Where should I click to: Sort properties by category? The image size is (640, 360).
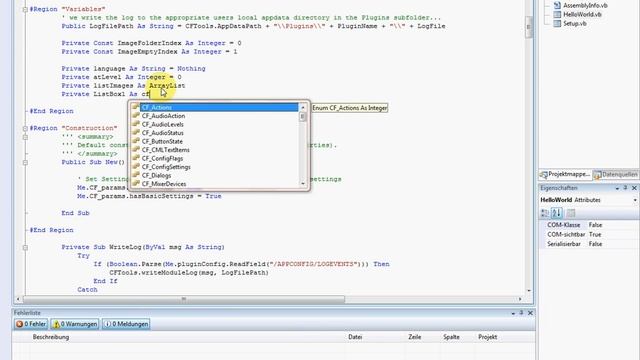[545, 213]
